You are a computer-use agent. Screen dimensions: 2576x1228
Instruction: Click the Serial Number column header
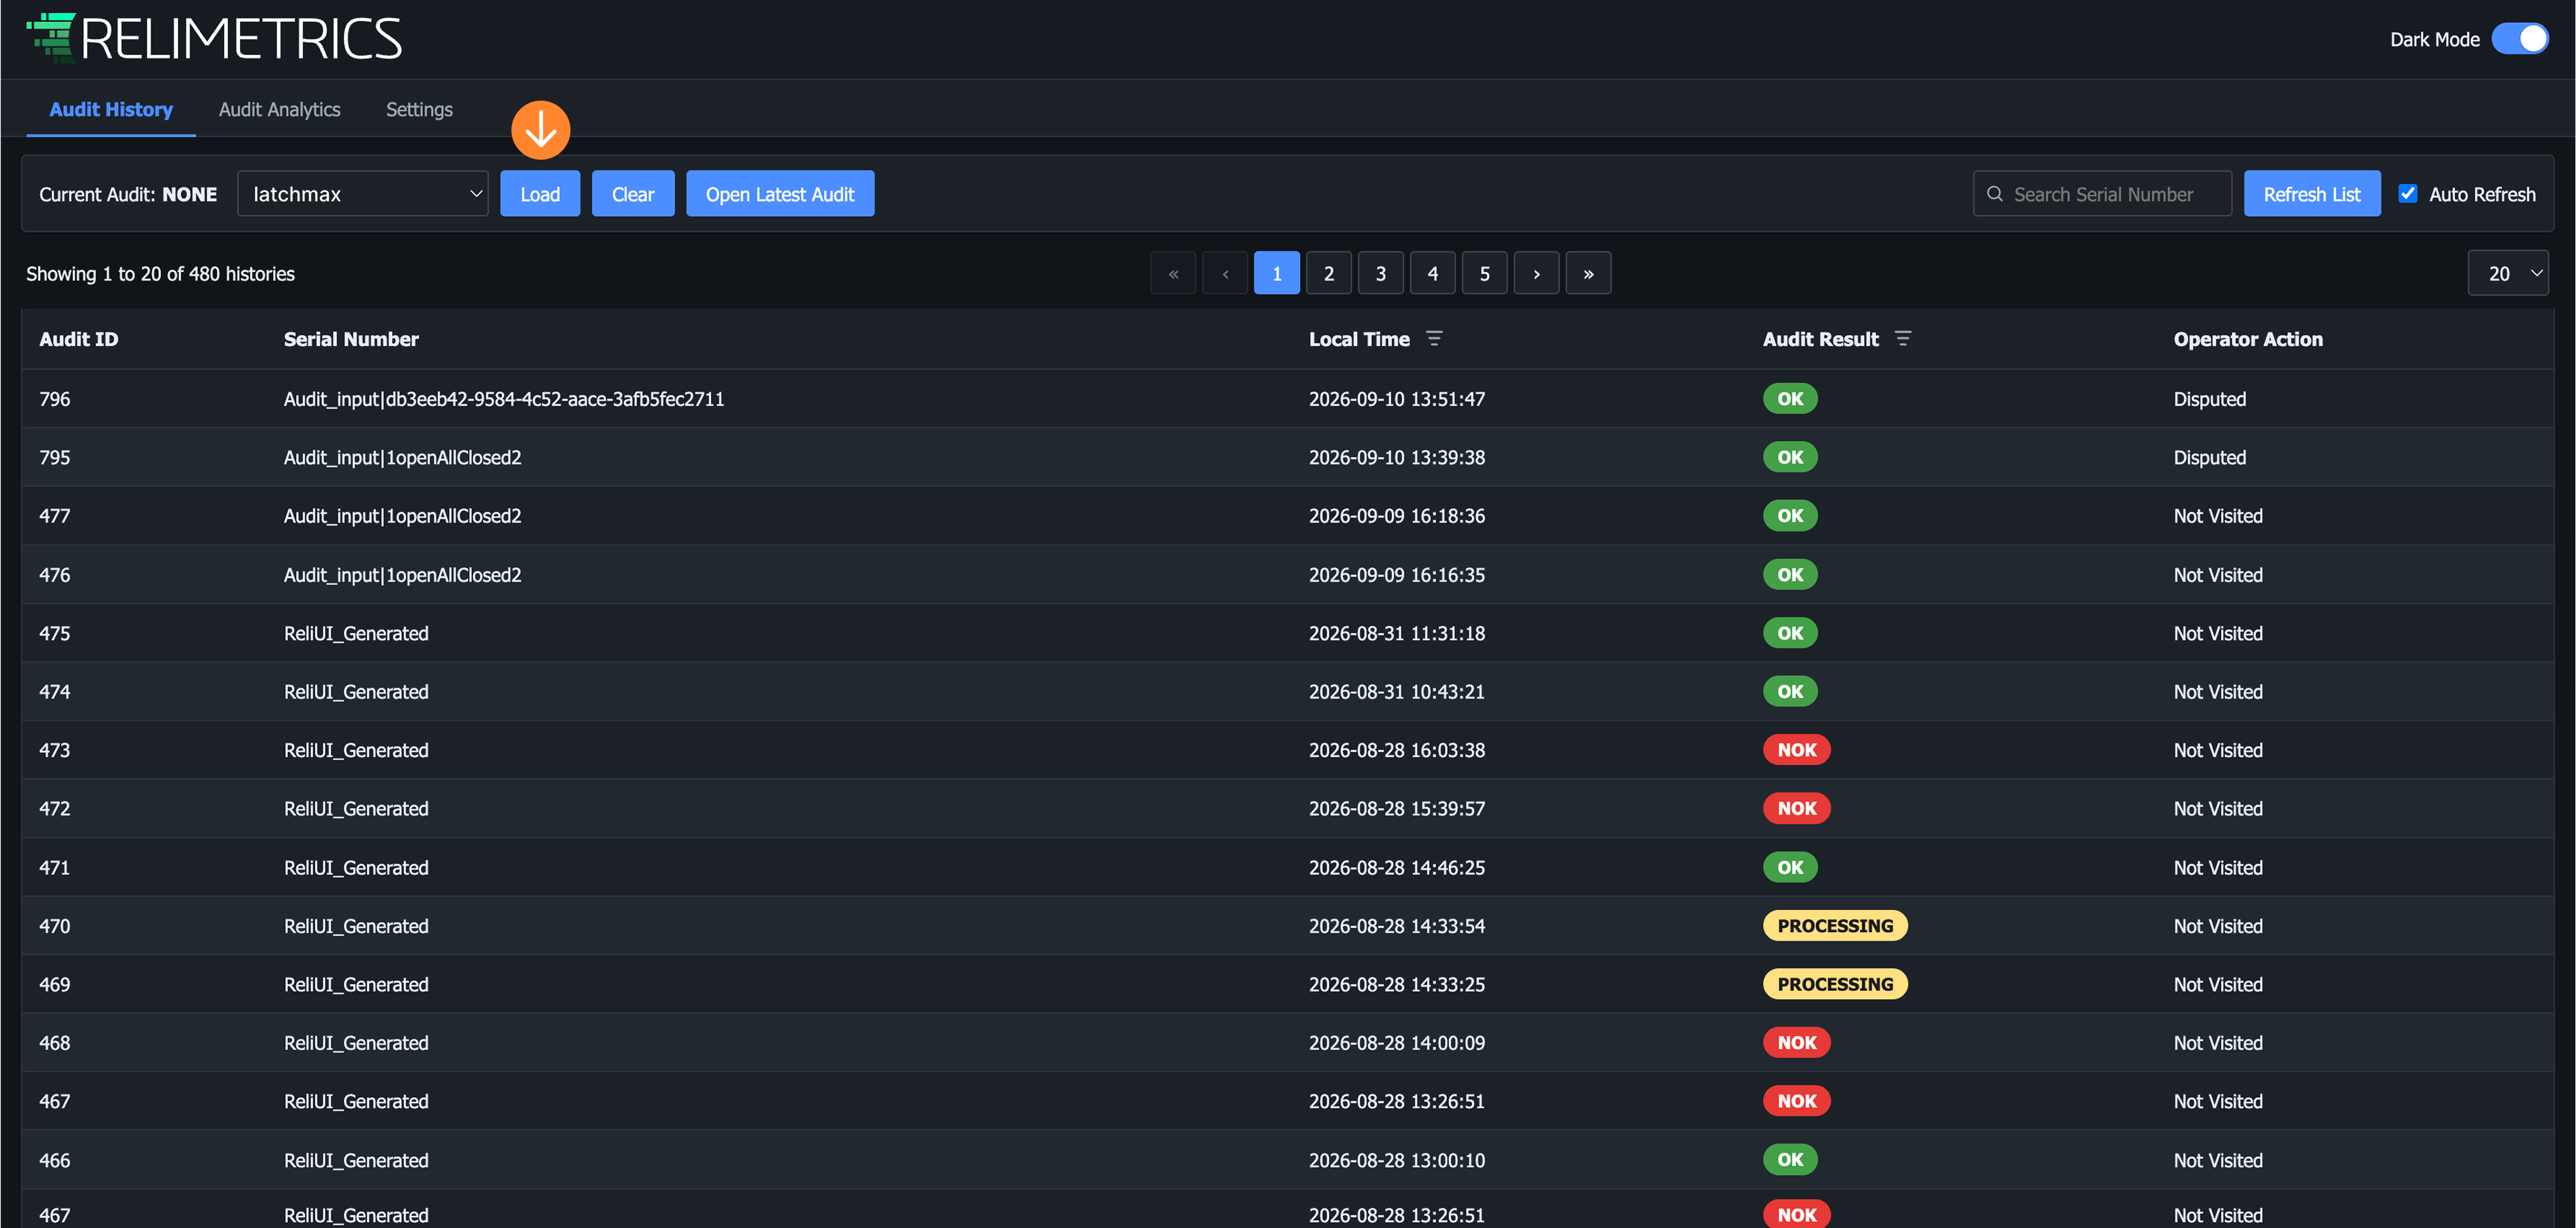coord(351,339)
